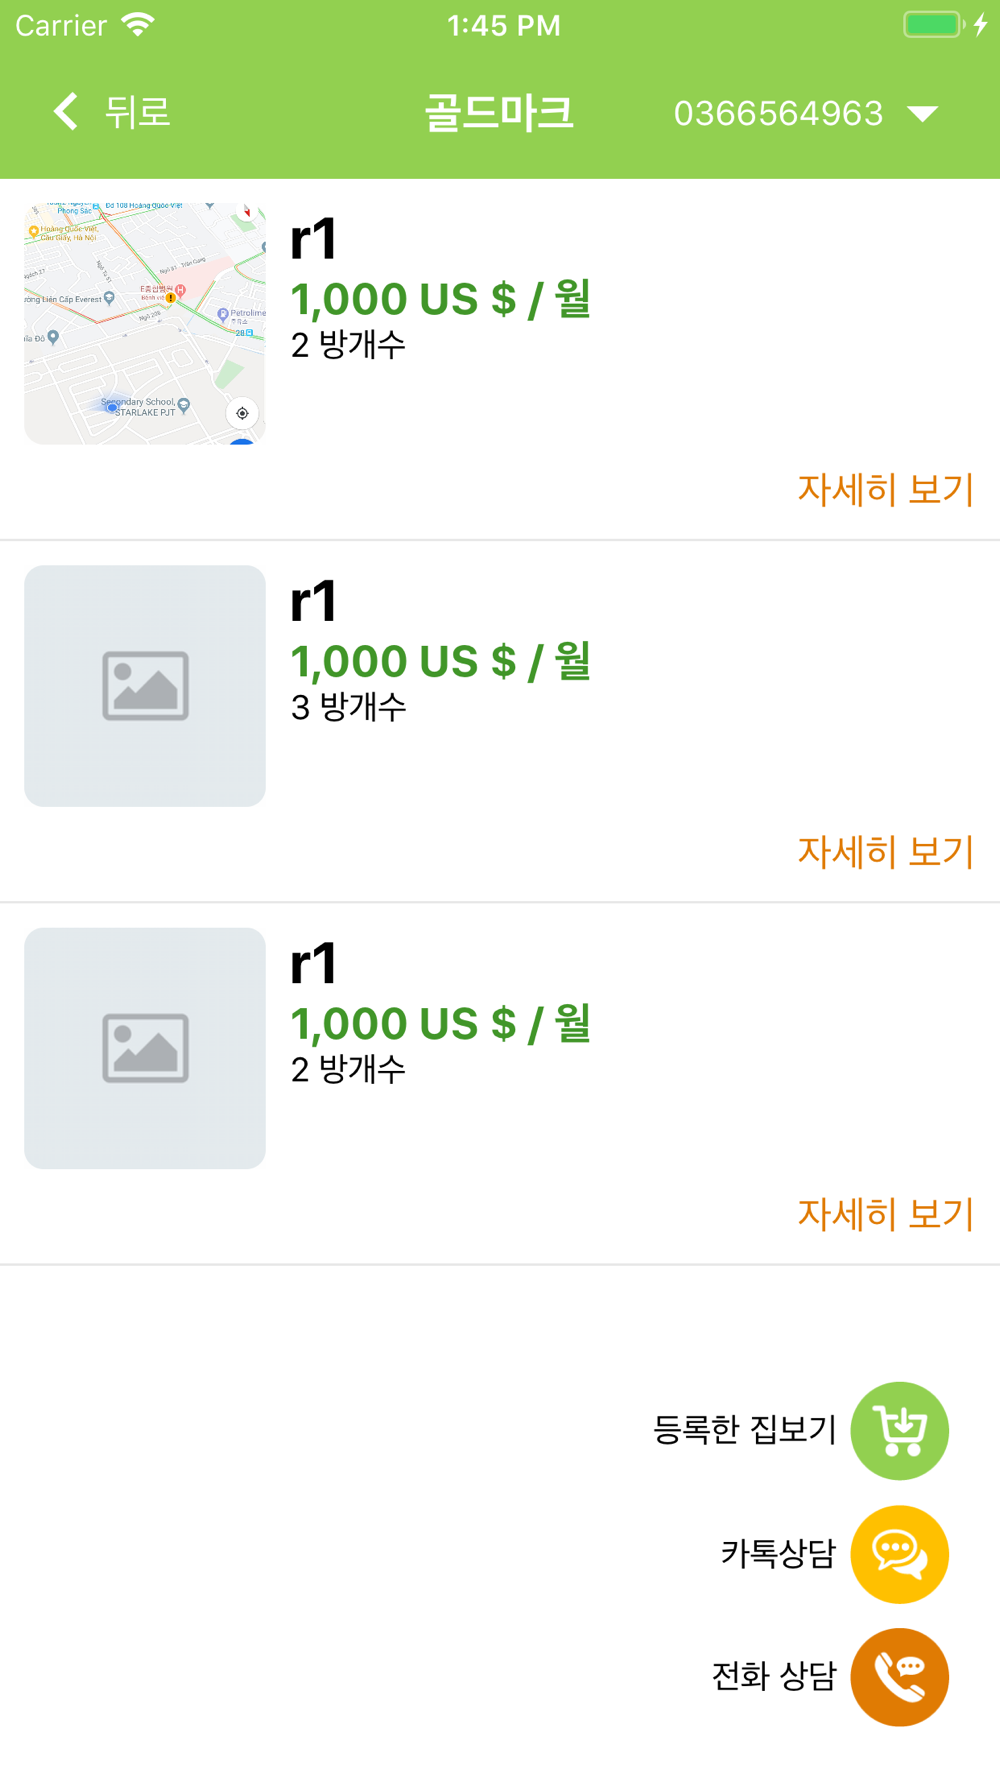Open the map thumbnail of first listing
1000x1778 pixels.
145,324
